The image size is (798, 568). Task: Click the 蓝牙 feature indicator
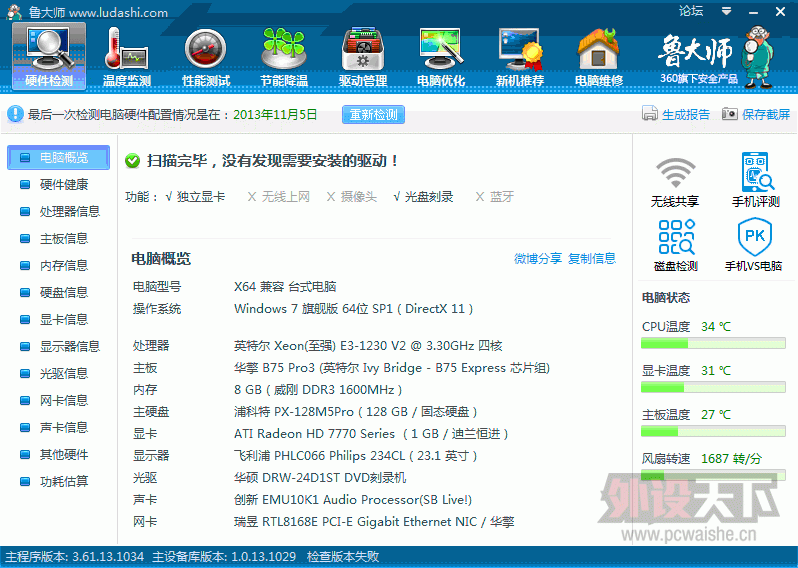495,197
